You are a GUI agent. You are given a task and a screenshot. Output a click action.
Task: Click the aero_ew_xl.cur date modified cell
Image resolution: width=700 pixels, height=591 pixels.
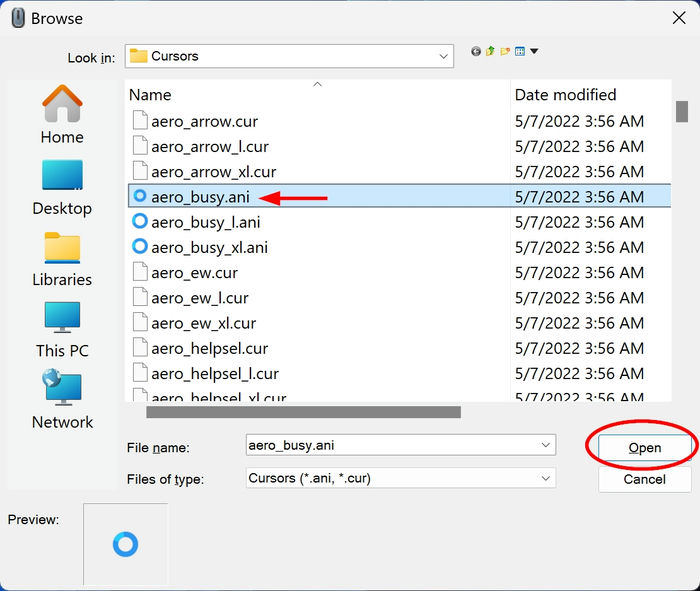579,323
